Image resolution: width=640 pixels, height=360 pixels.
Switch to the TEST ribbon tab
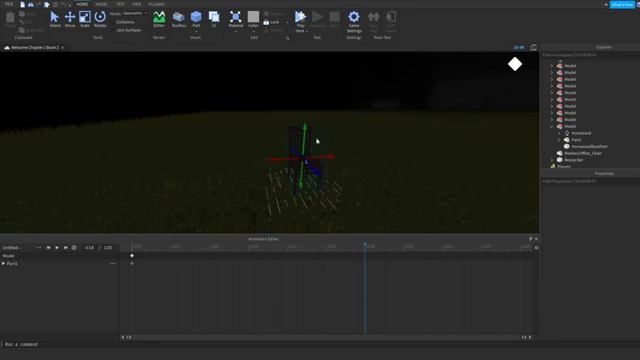pyautogui.click(x=120, y=4)
